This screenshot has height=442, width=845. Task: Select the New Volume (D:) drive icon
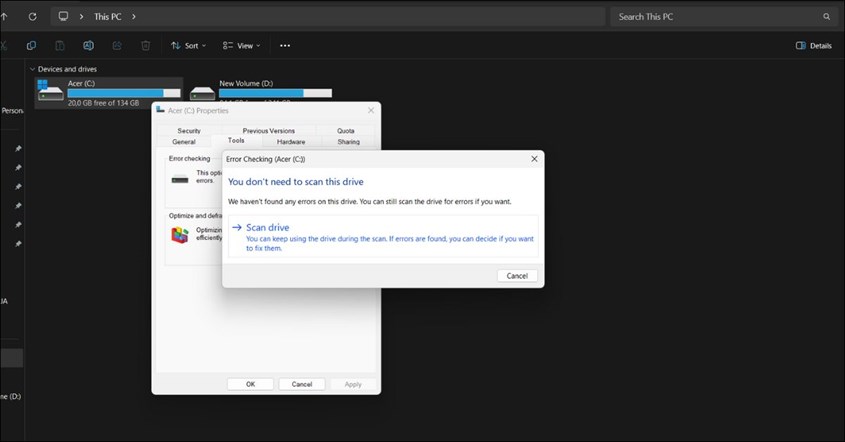pos(203,93)
